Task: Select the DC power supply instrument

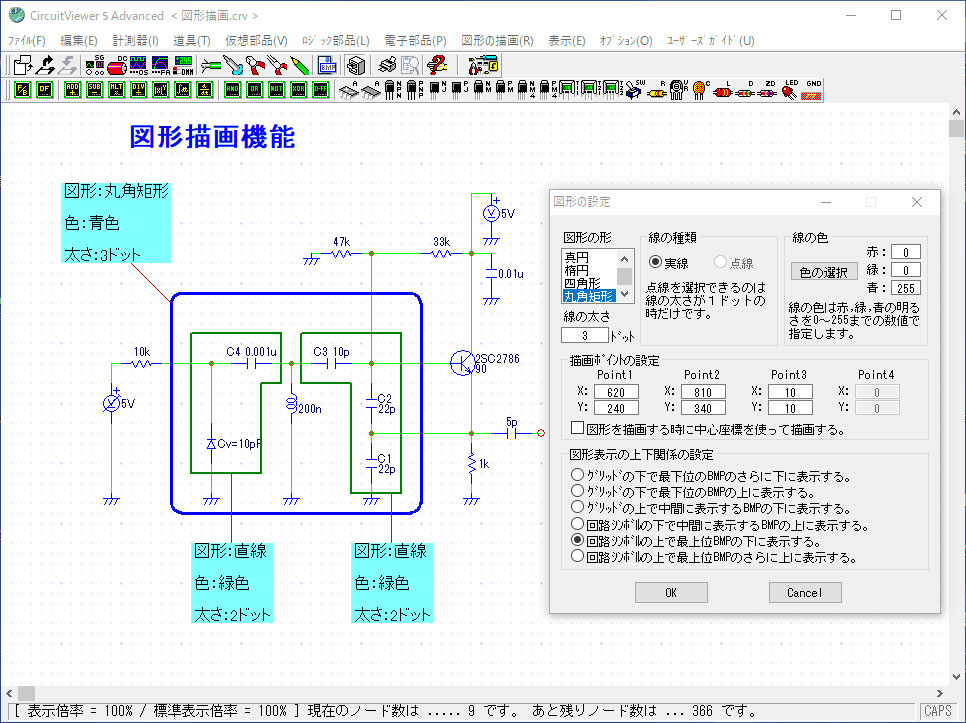Action: 117,65
